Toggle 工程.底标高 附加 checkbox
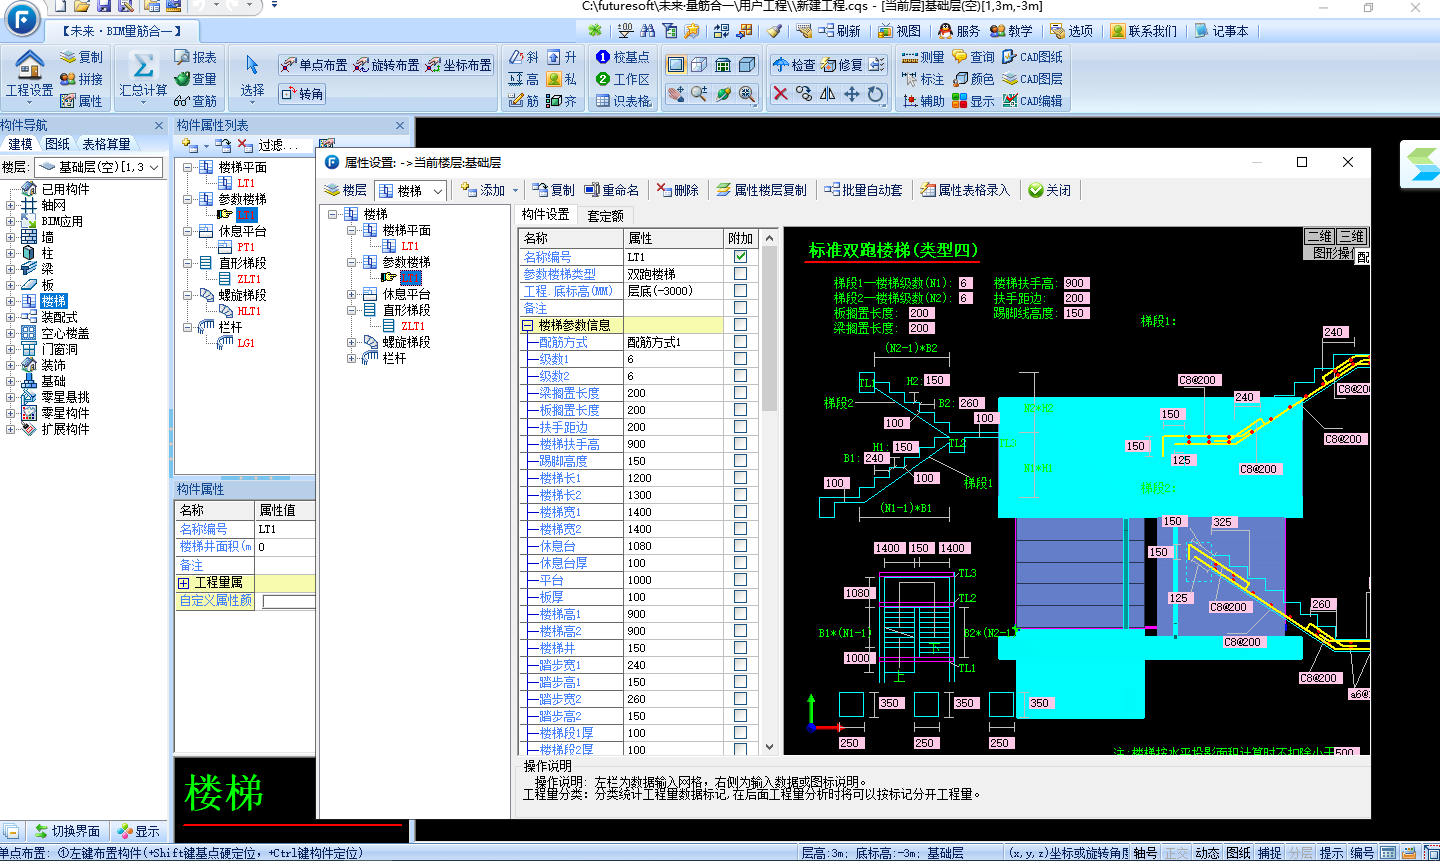This screenshot has width=1440, height=861. 740,290
